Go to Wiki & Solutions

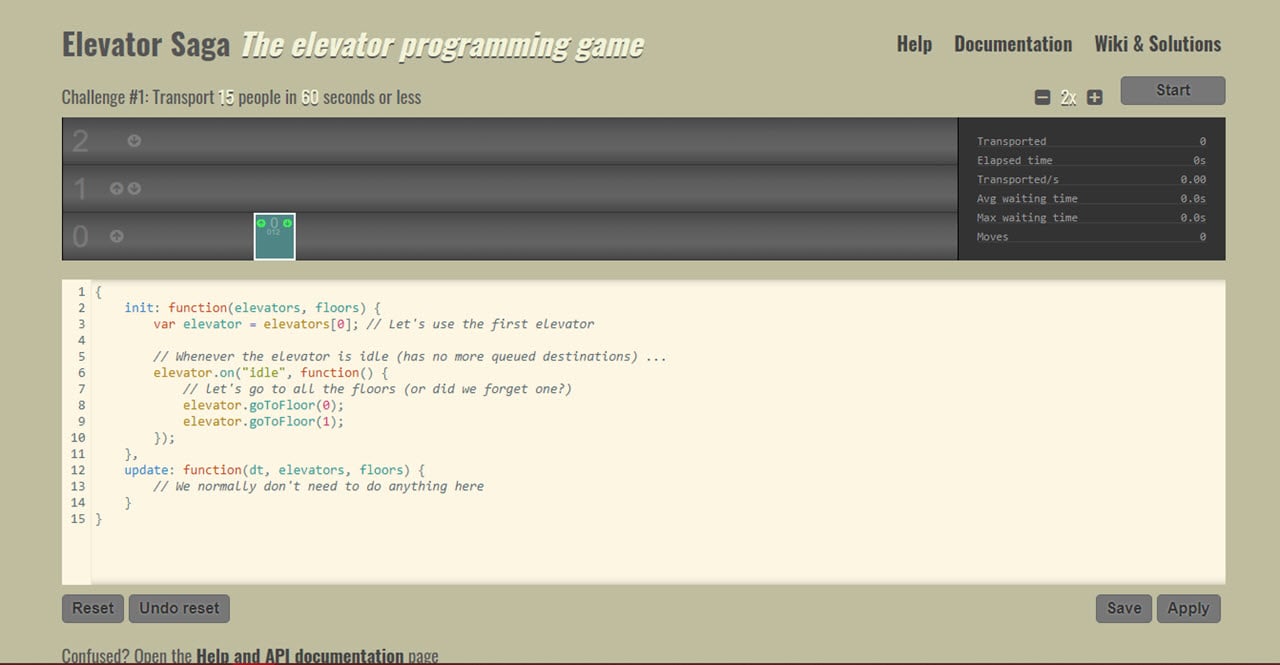[x=1157, y=44]
